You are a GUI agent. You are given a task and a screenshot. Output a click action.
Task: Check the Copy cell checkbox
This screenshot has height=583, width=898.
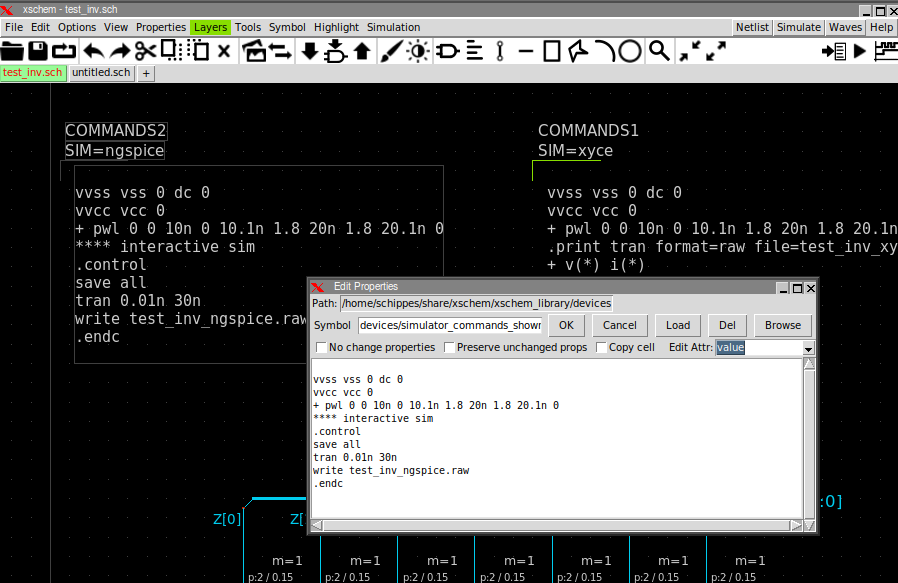(x=602, y=348)
